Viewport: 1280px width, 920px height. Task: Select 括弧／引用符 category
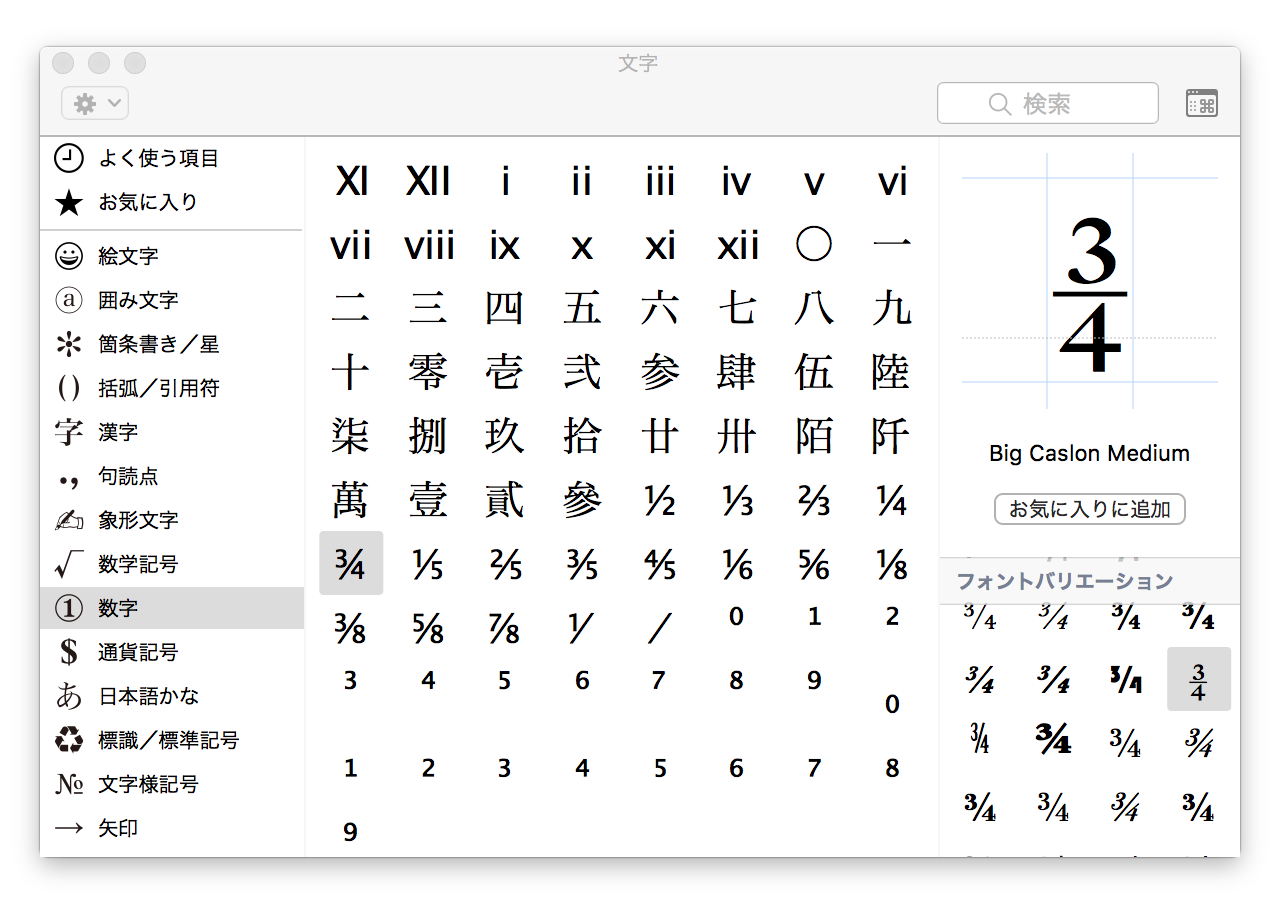point(172,388)
